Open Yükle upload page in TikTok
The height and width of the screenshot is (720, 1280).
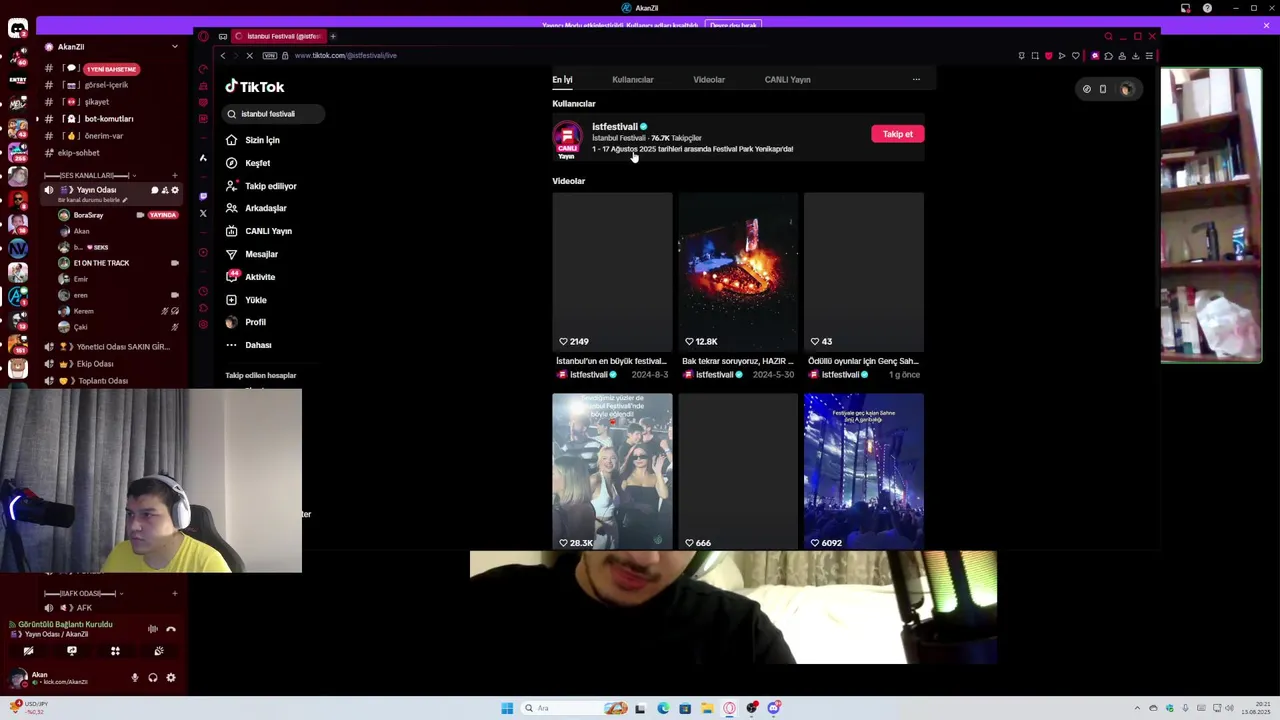tap(246, 300)
